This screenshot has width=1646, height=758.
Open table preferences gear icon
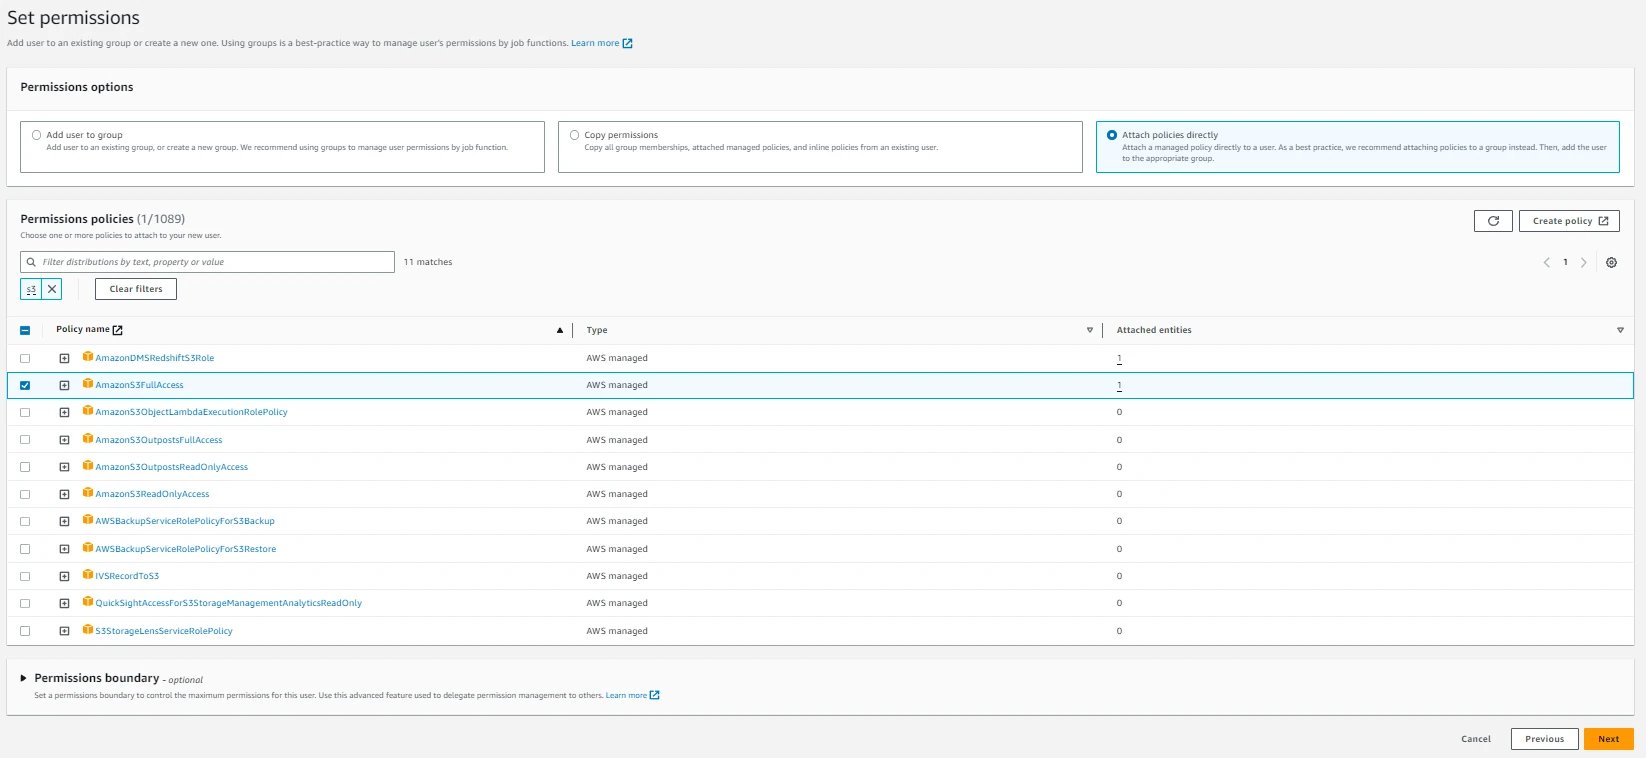tap(1611, 262)
